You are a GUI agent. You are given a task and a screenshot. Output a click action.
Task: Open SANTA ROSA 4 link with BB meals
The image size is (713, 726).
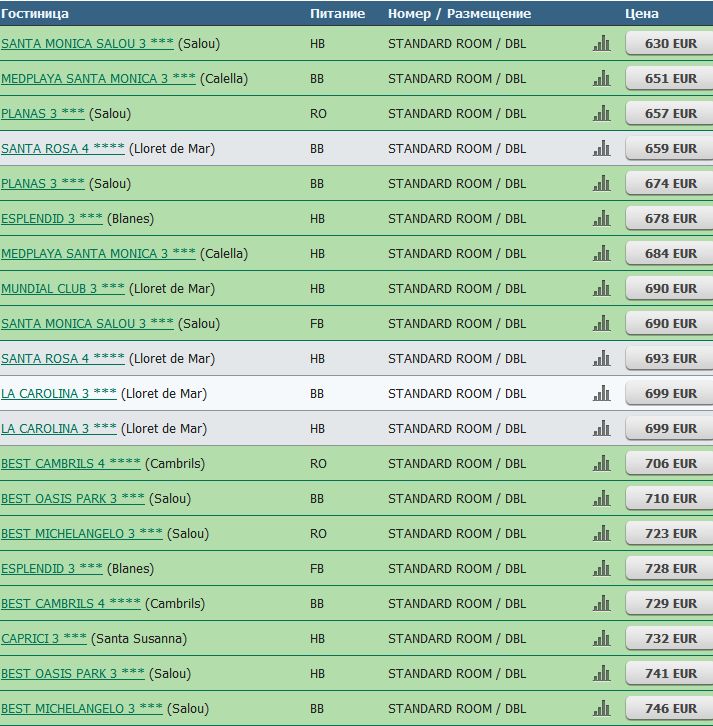pyautogui.click(x=63, y=149)
